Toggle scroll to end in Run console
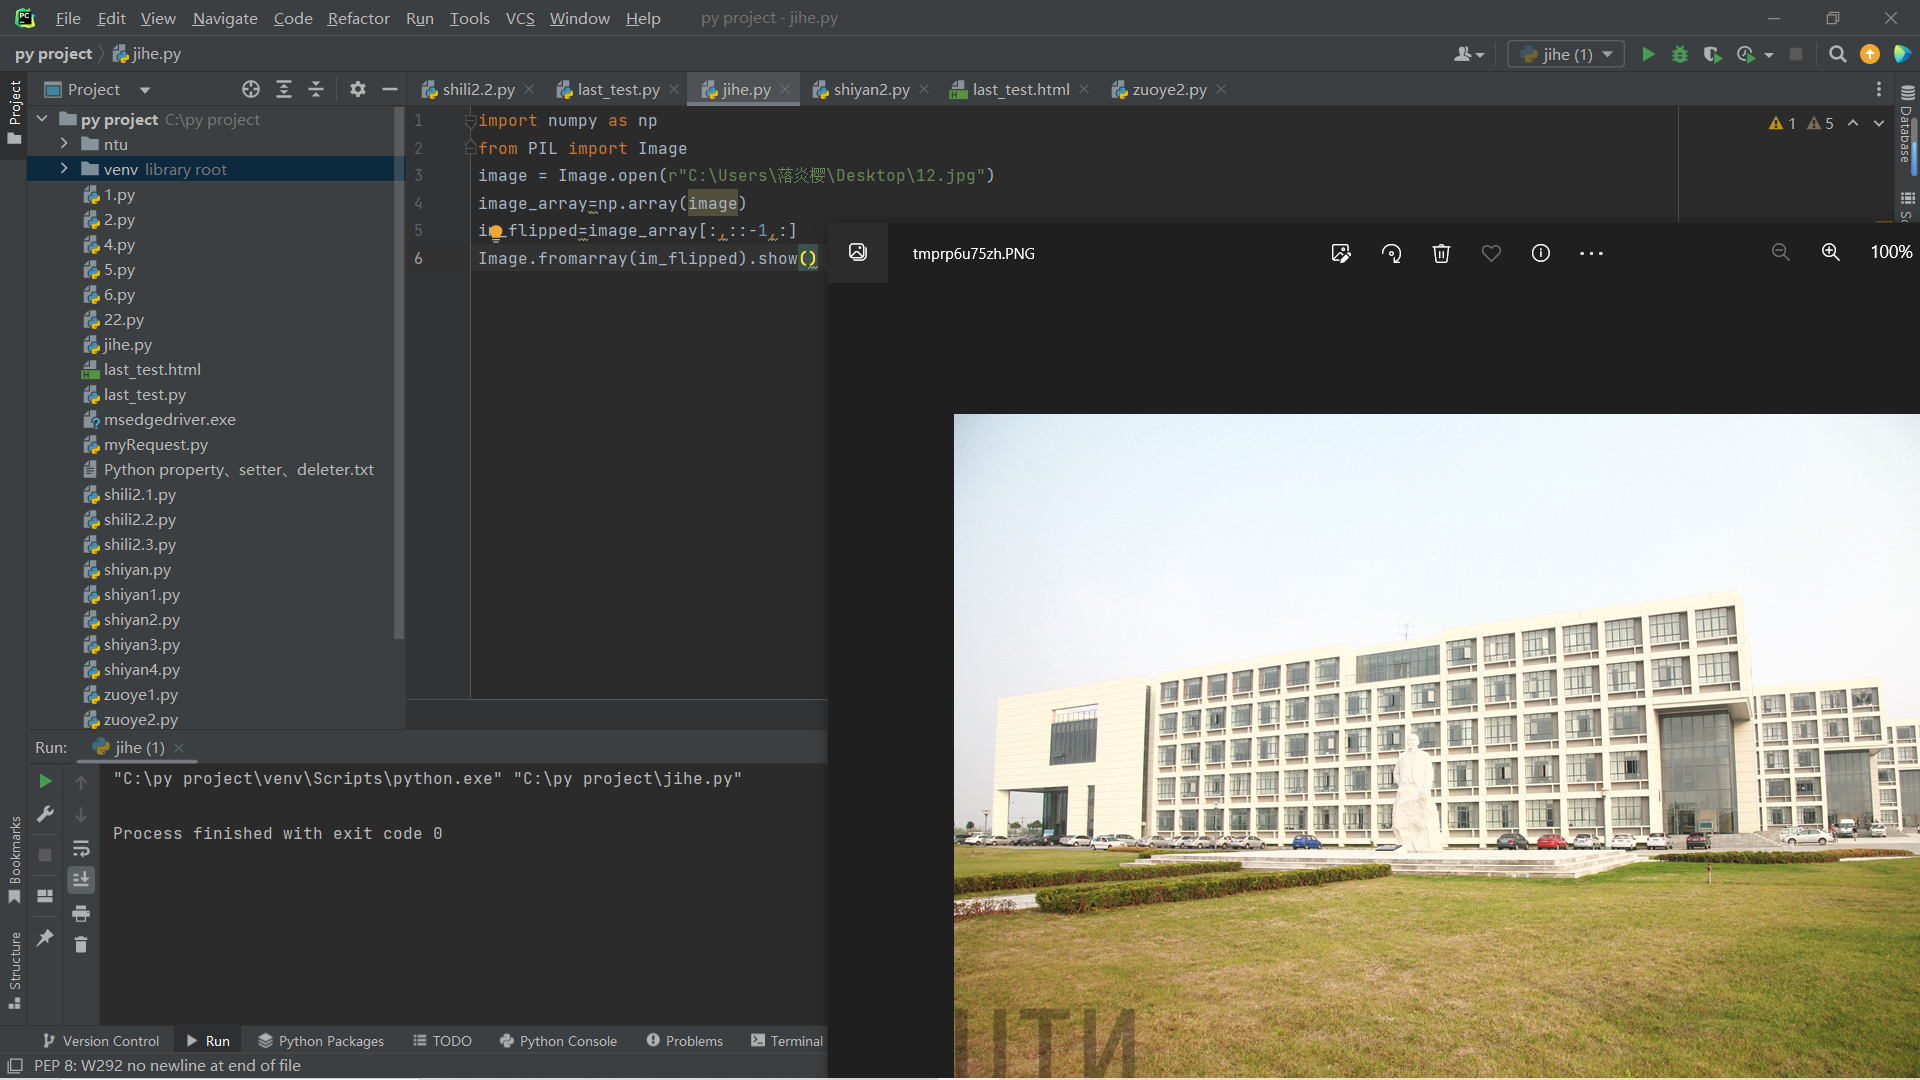The width and height of the screenshot is (1920, 1080). [81, 879]
